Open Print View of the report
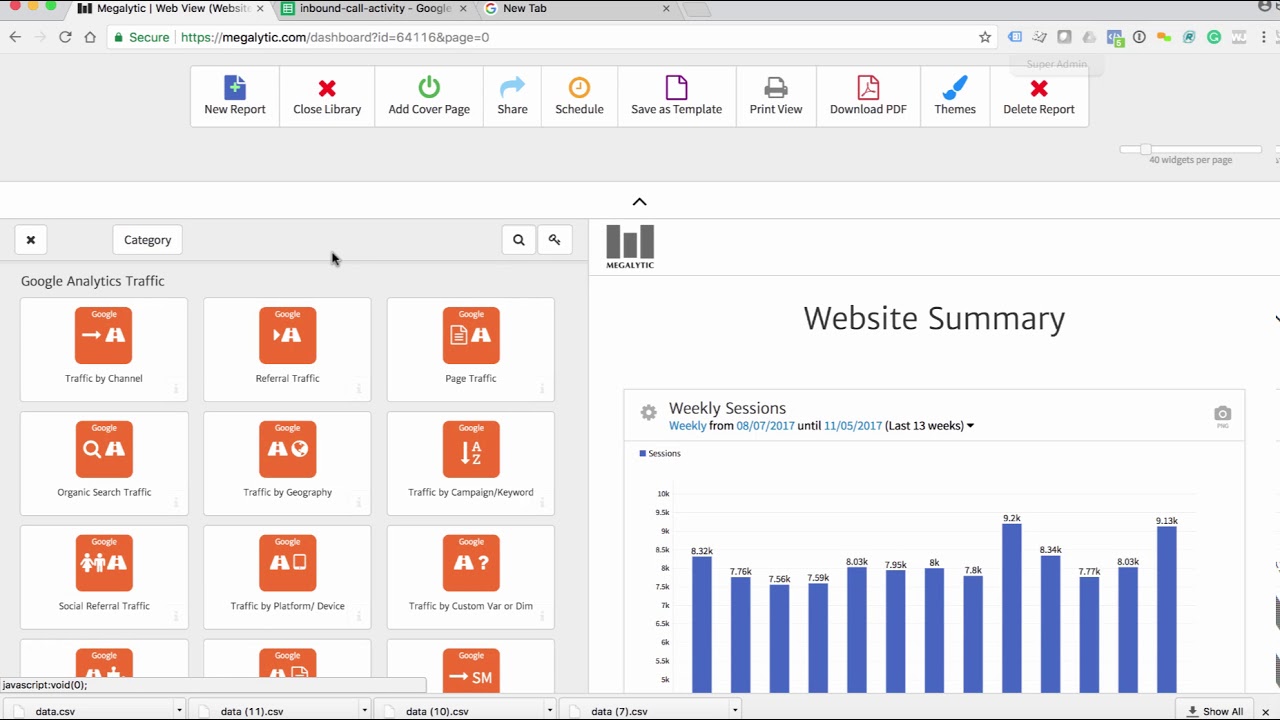 pos(776,96)
